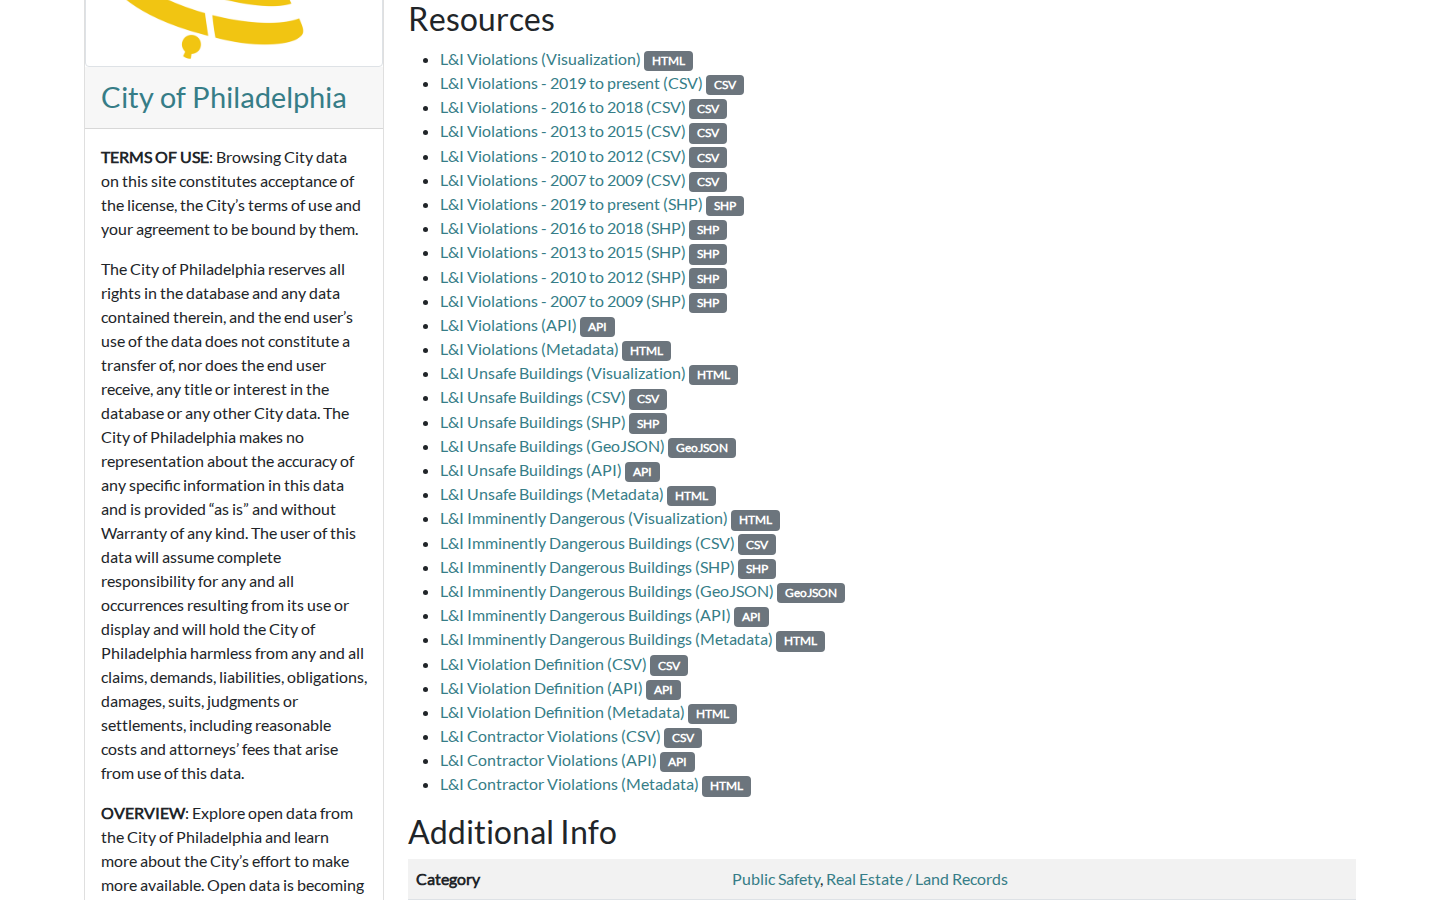Image resolution: width=1440 pixels, height=900 pixels.
Task: Open L&I Contractor Violations (API)
Action: (x=548, y=761)
